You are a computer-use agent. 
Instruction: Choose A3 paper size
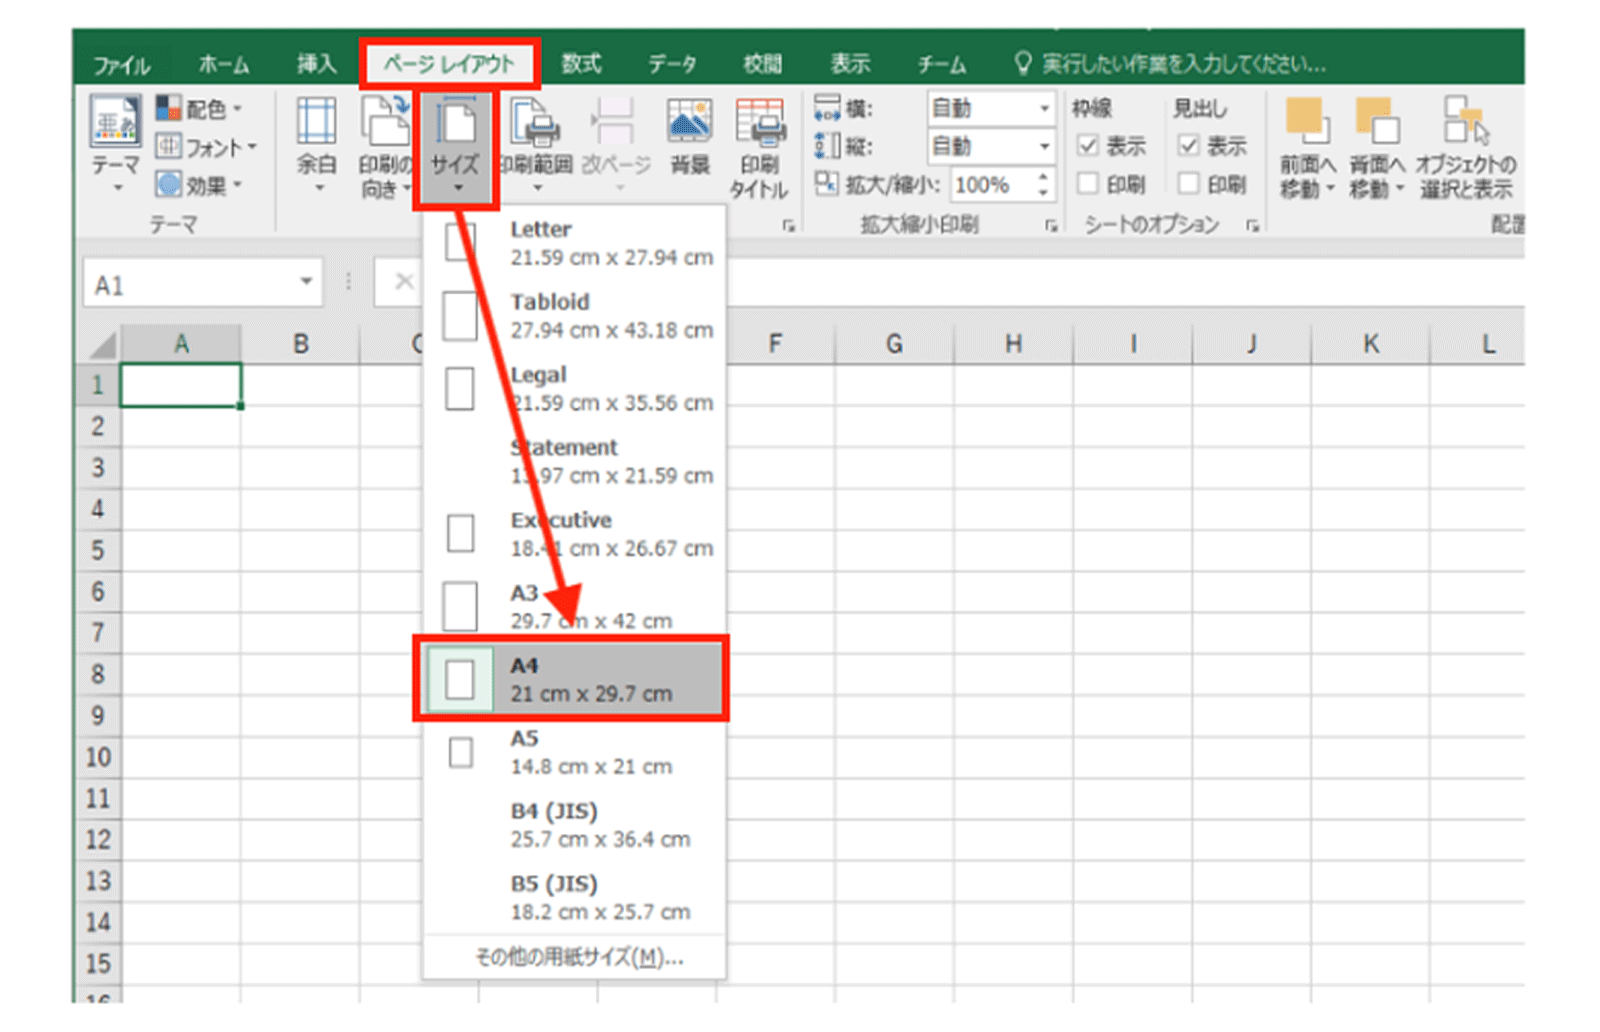click(576, 606)
